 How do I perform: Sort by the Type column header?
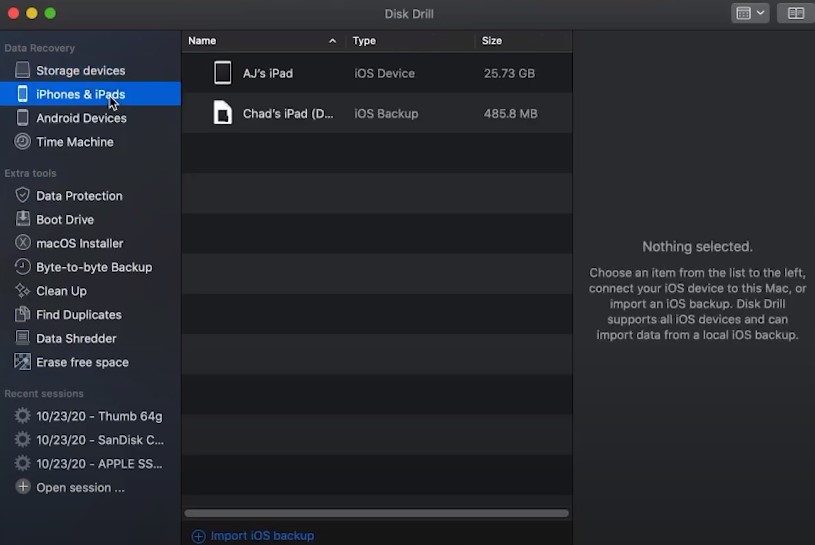tap(364, 41)
